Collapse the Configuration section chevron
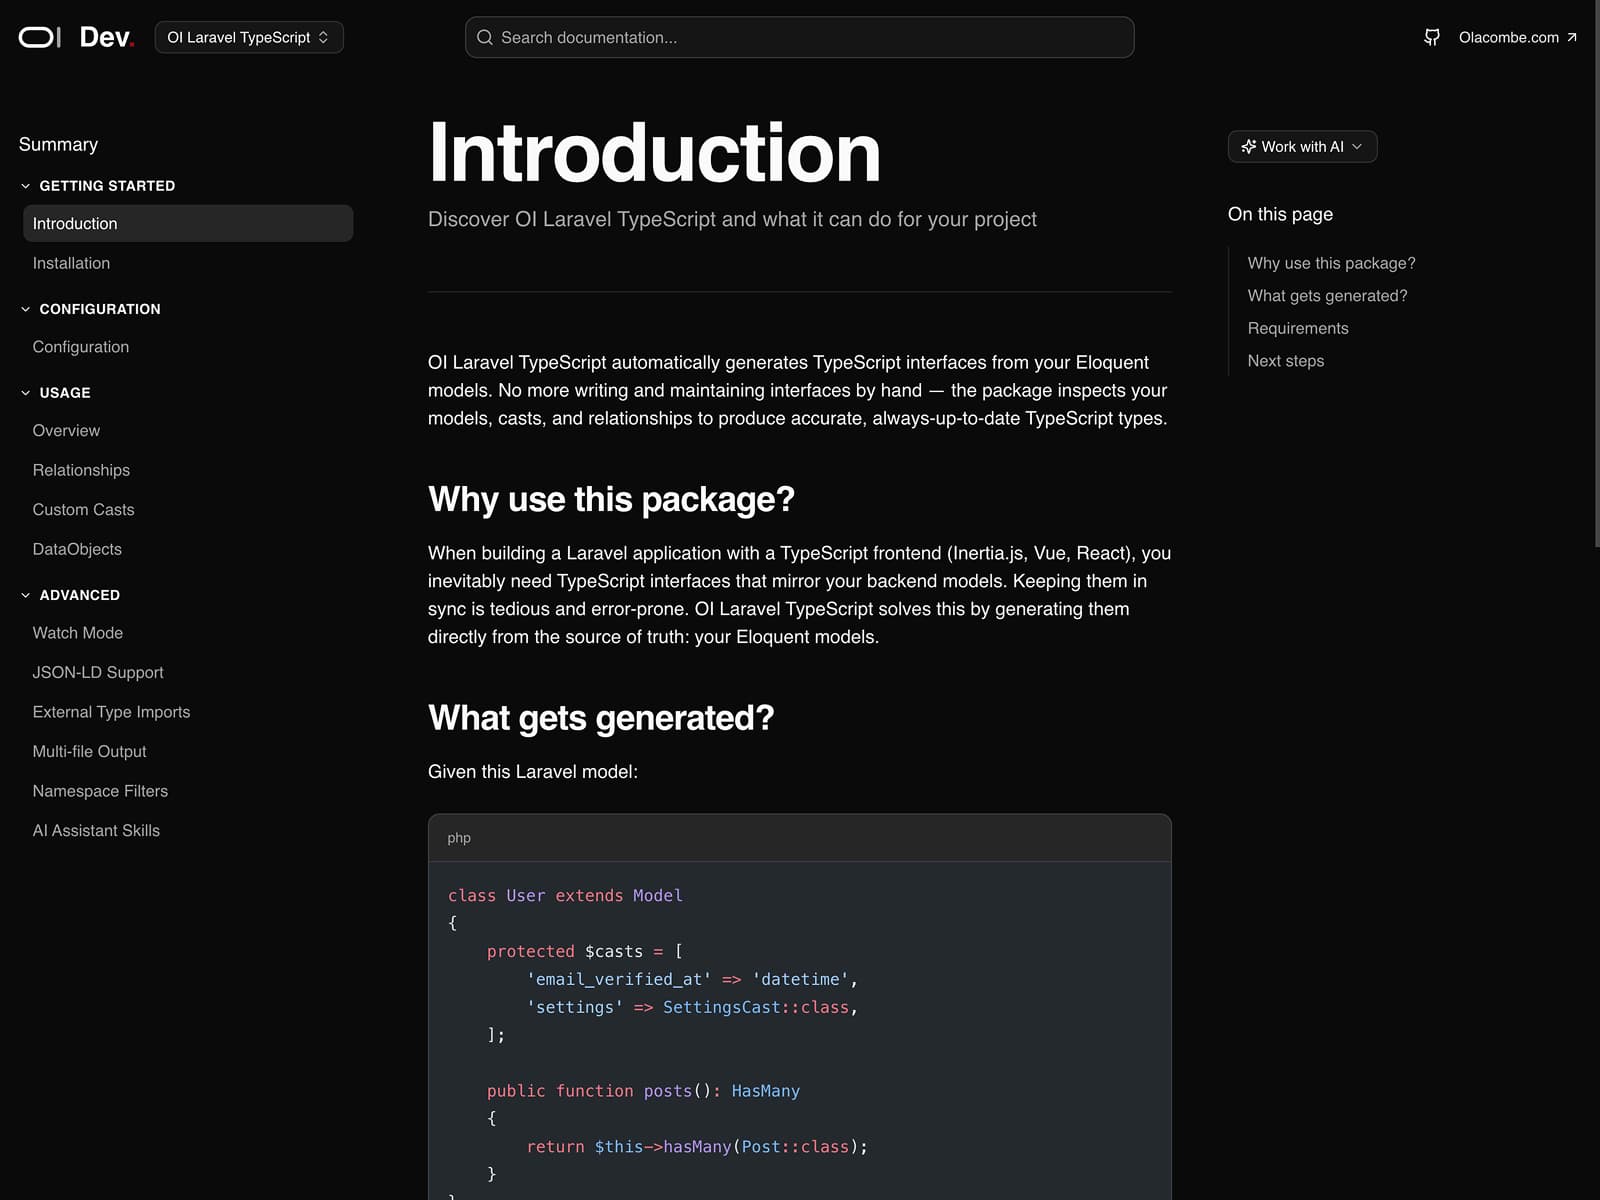This screenshot has width=1600, height=1200. click(x=25, y=309)
